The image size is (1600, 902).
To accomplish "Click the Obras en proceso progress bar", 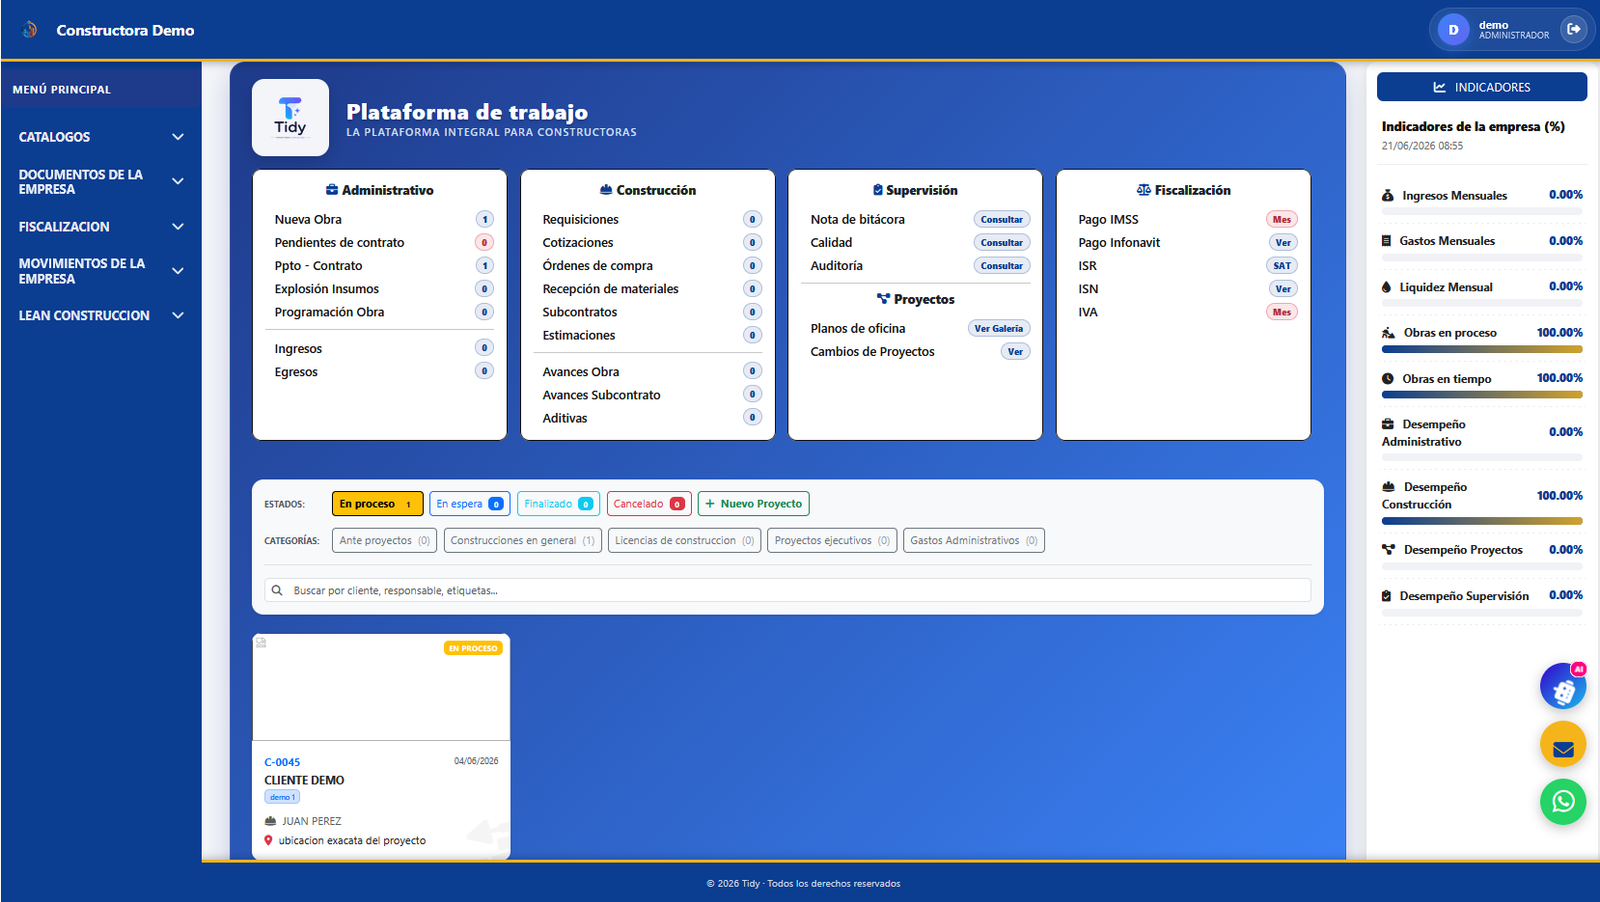I will [x=1482, y=350].
